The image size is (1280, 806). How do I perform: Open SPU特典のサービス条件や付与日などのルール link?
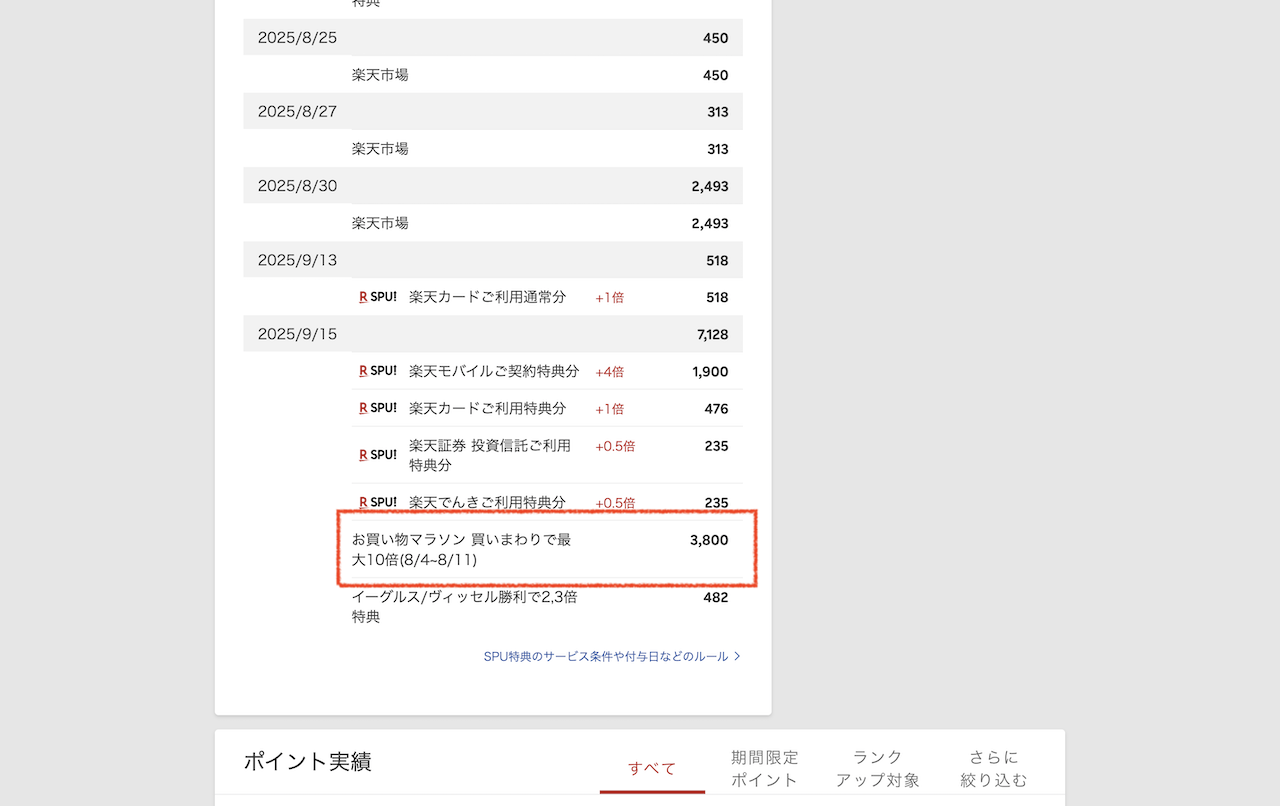point(606,657)
